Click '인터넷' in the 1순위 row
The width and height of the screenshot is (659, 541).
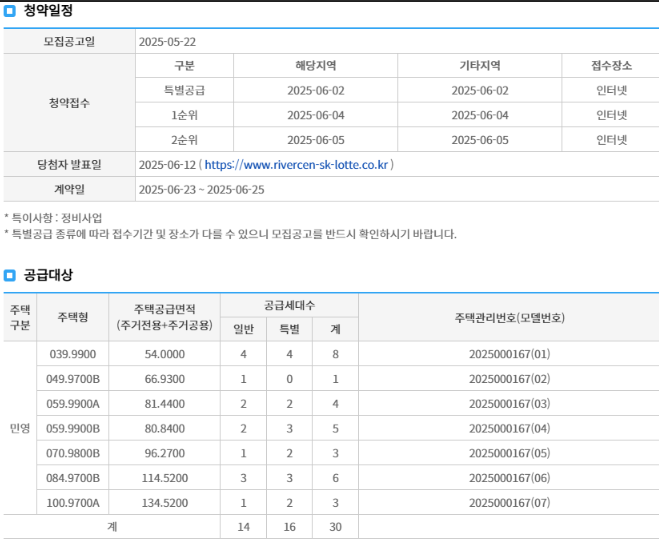612,115
